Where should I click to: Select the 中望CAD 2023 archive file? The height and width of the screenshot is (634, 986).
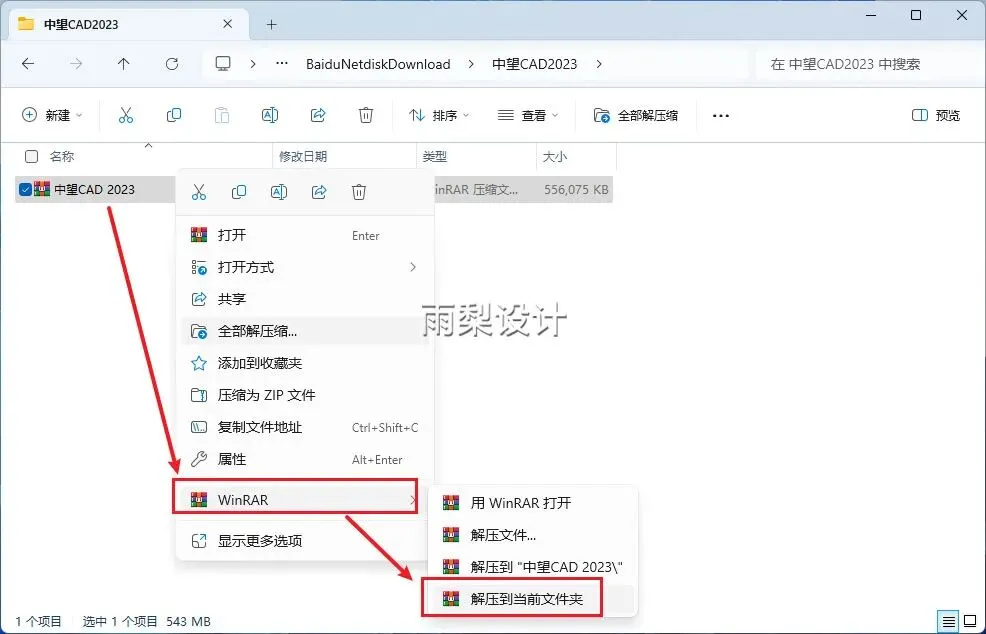click(x=94, y=189)
